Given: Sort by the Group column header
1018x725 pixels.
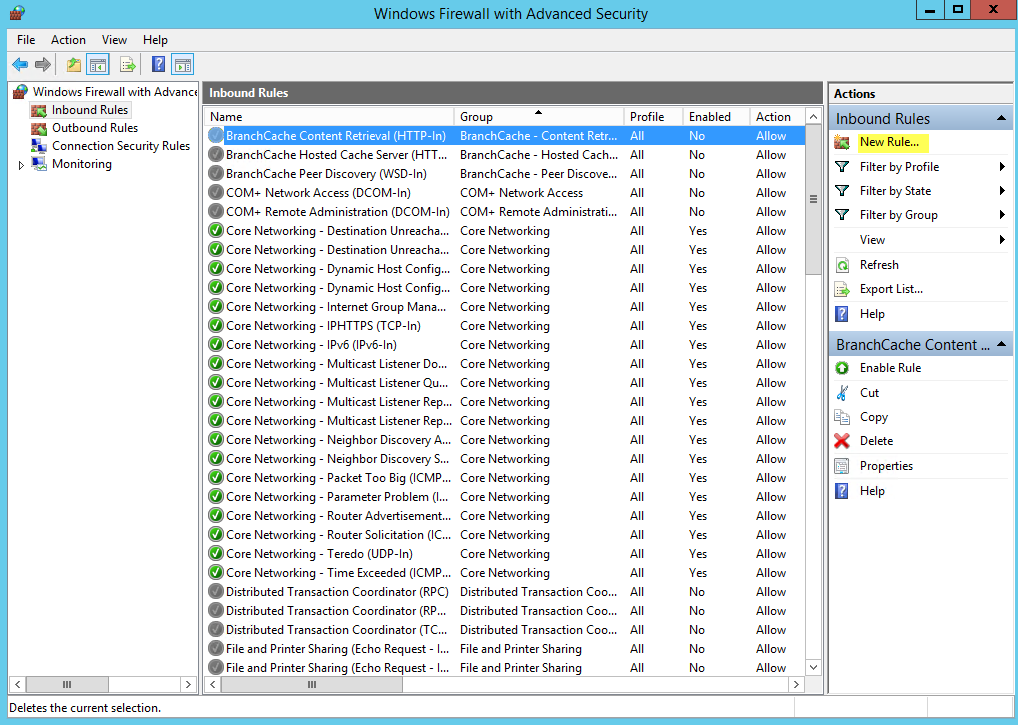Looking at the screenshot, I should click(x=539, y=117).
